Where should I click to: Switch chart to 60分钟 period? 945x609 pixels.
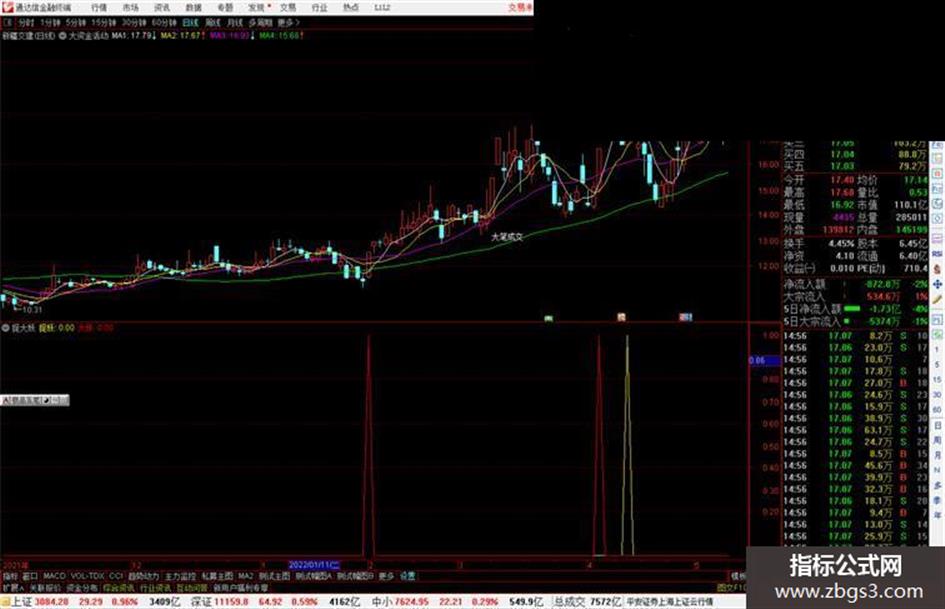(x=164, y=22)
